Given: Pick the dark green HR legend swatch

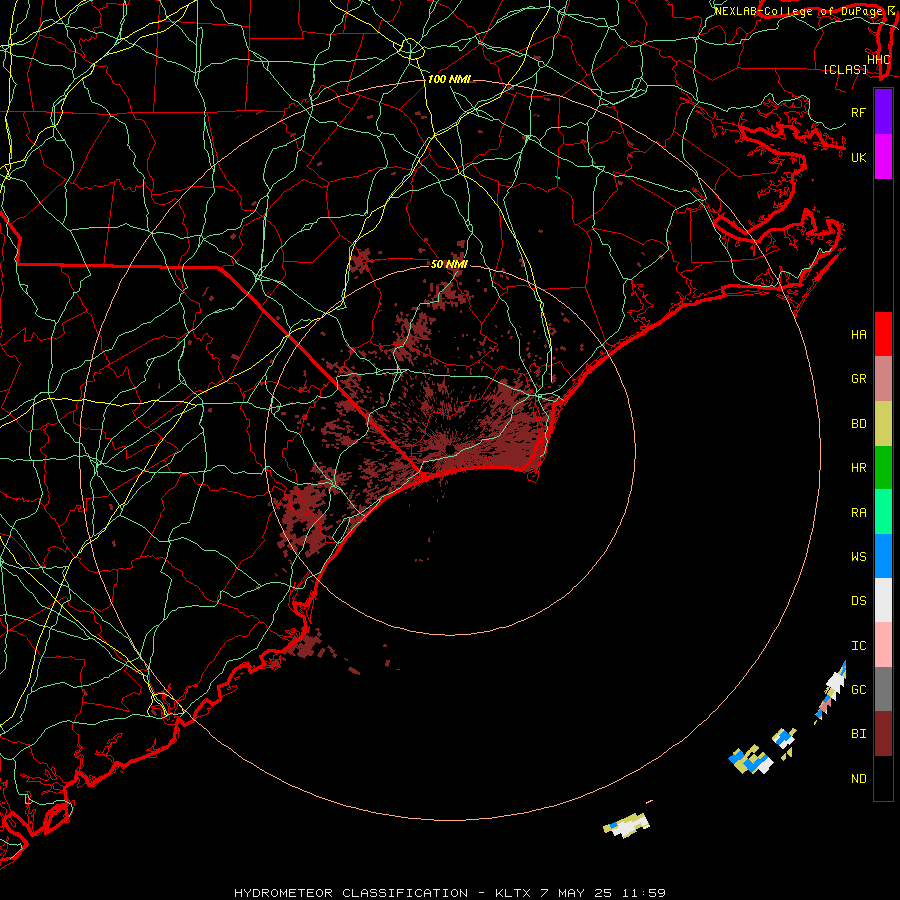Looking at the screenshot, I should (883, 468).
